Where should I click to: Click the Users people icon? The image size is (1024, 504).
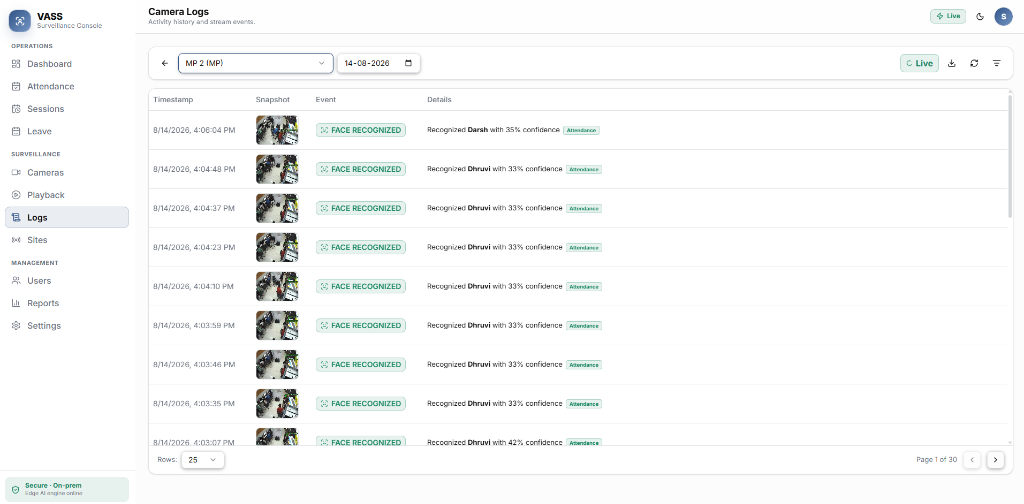coord(16,281)
